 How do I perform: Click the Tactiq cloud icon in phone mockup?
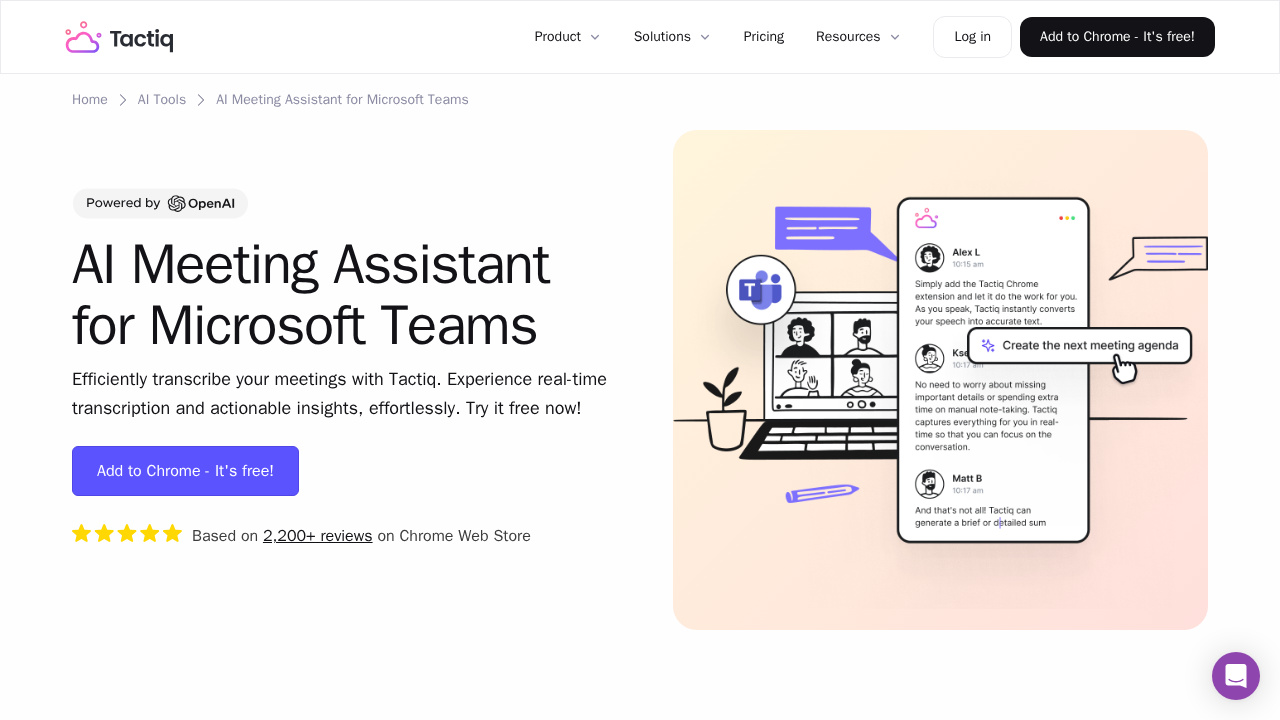926,218
